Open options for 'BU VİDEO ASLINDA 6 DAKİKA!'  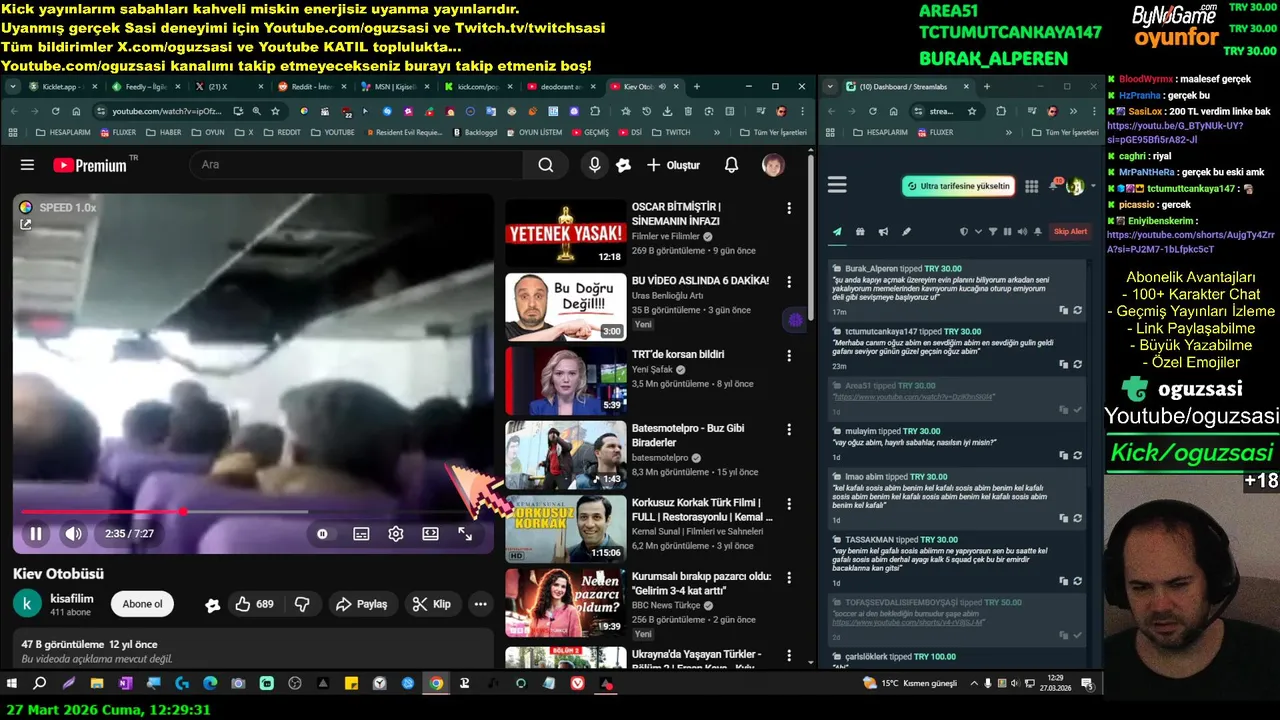point(789,282)
